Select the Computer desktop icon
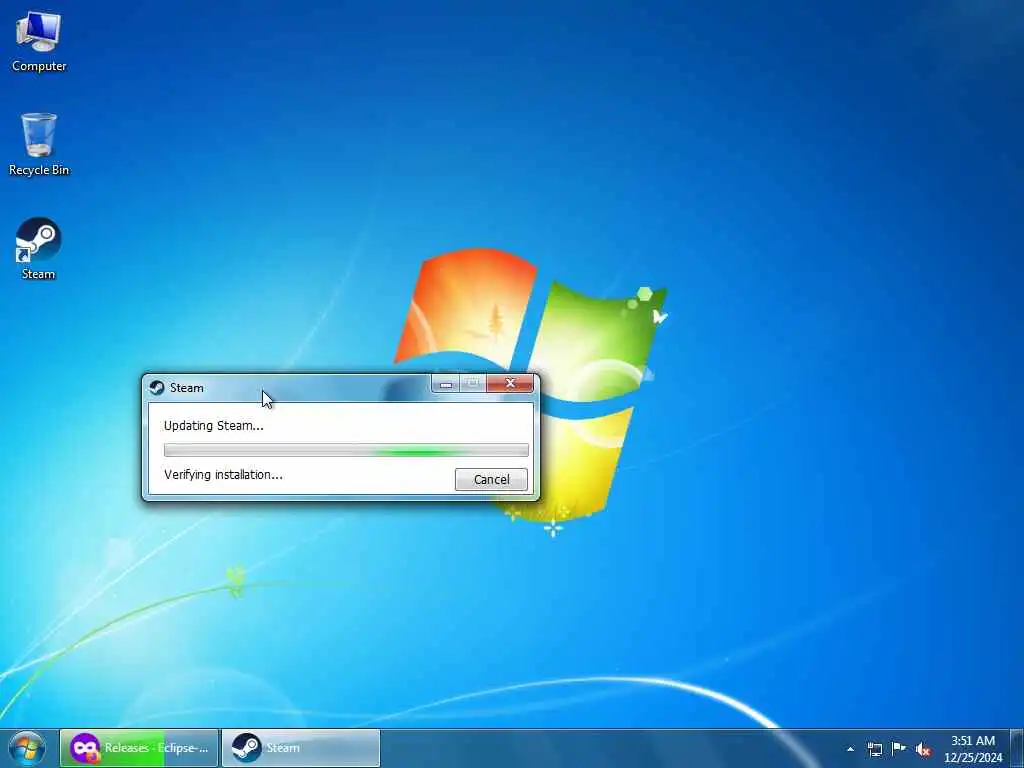1024x768 pixels. click(x=39, y=42)
